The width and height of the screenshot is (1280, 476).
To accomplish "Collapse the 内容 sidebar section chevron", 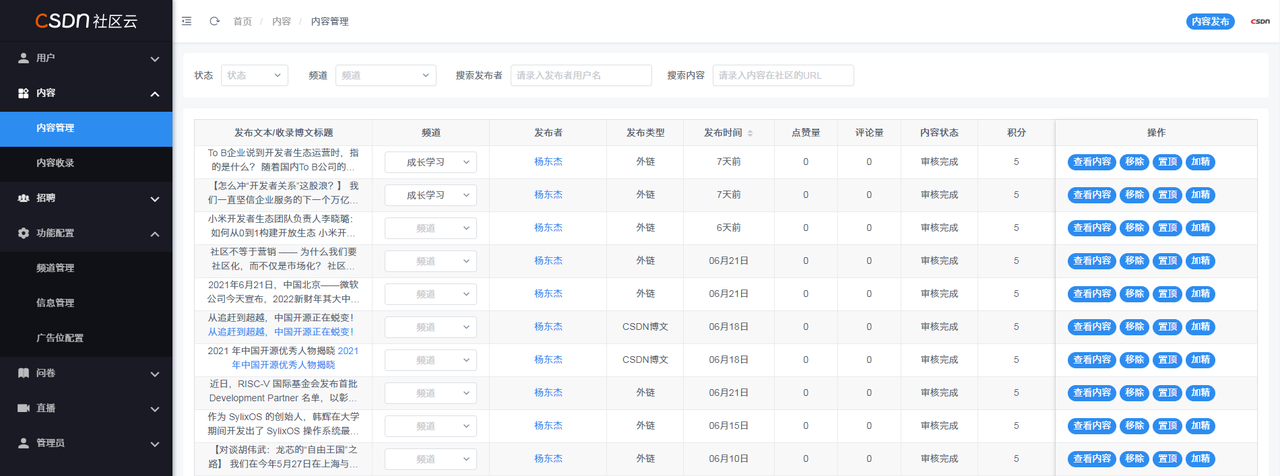I will point(155,94).
